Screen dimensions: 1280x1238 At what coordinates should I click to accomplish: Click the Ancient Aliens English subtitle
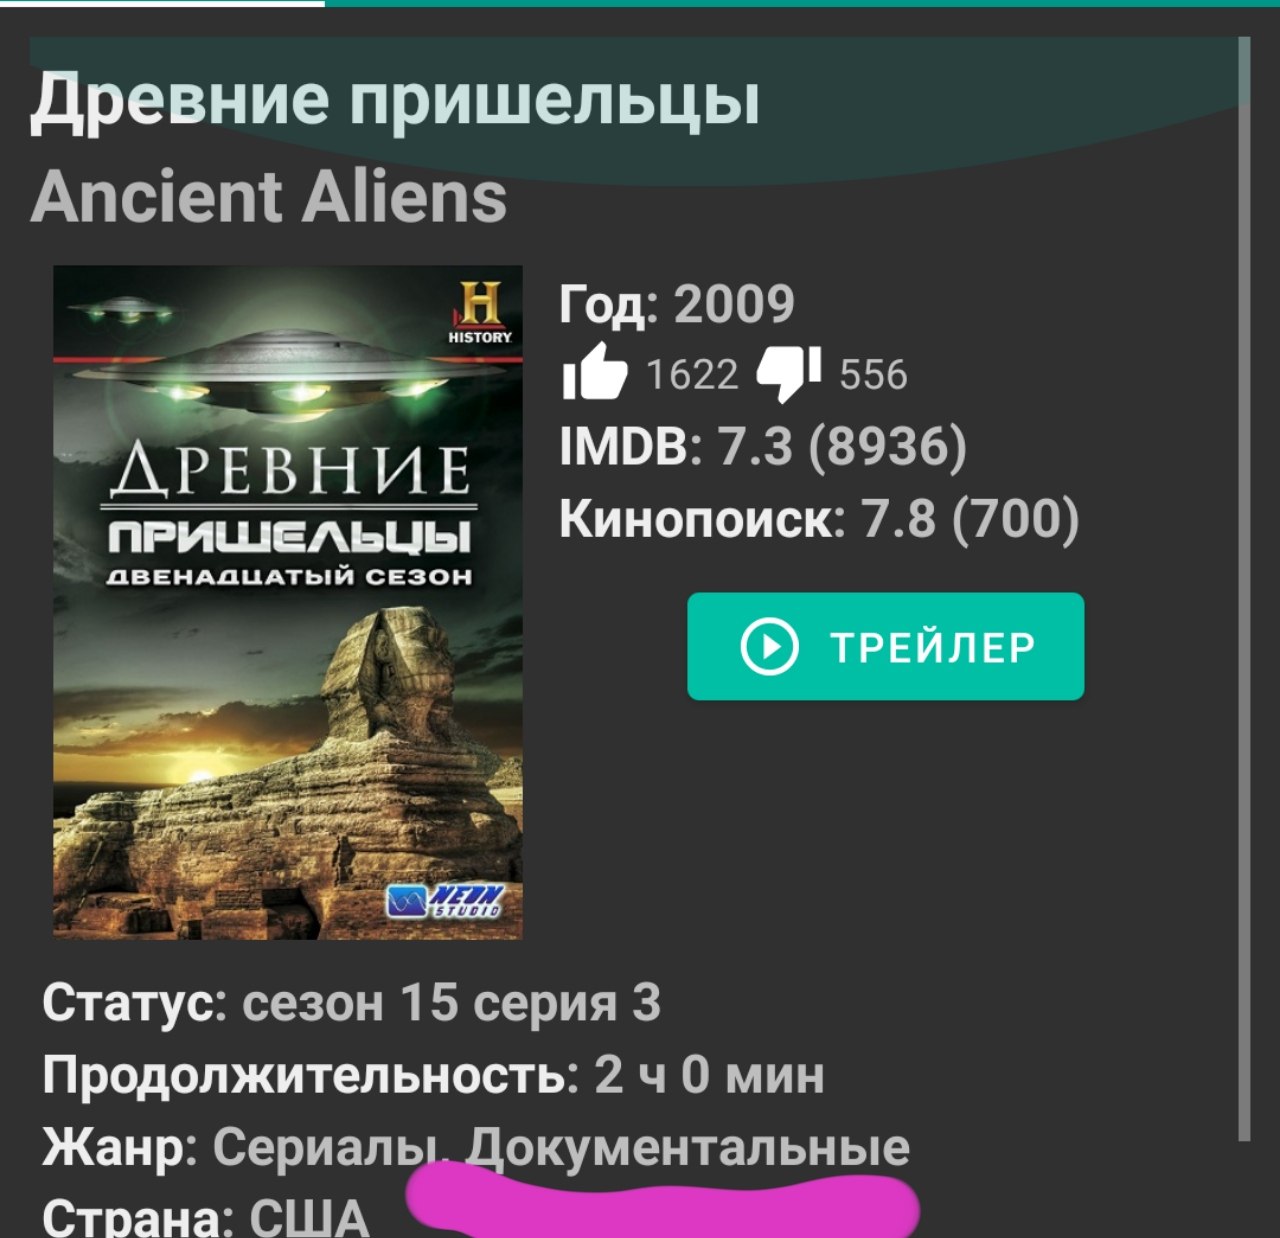pos(269,196)
